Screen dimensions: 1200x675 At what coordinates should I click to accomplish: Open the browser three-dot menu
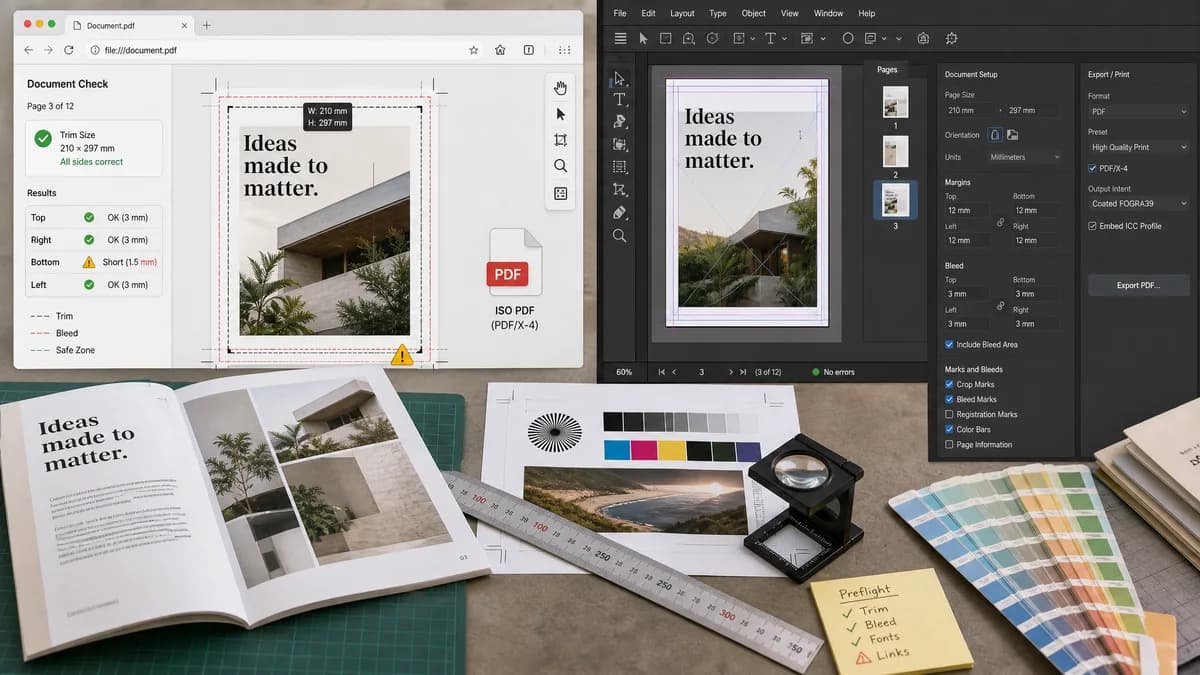point(565,50)
